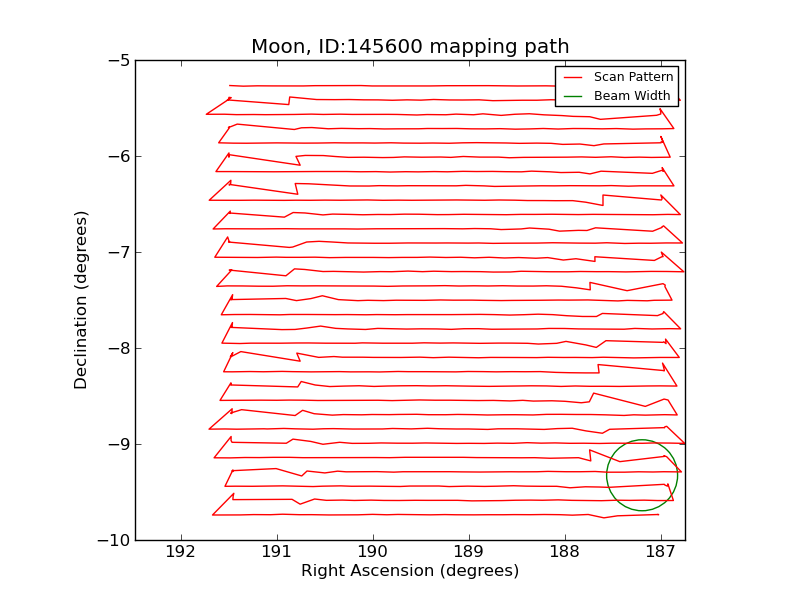Select the 189 Right Ascension tick label
The image size is (800, 600).
point(468,552)
